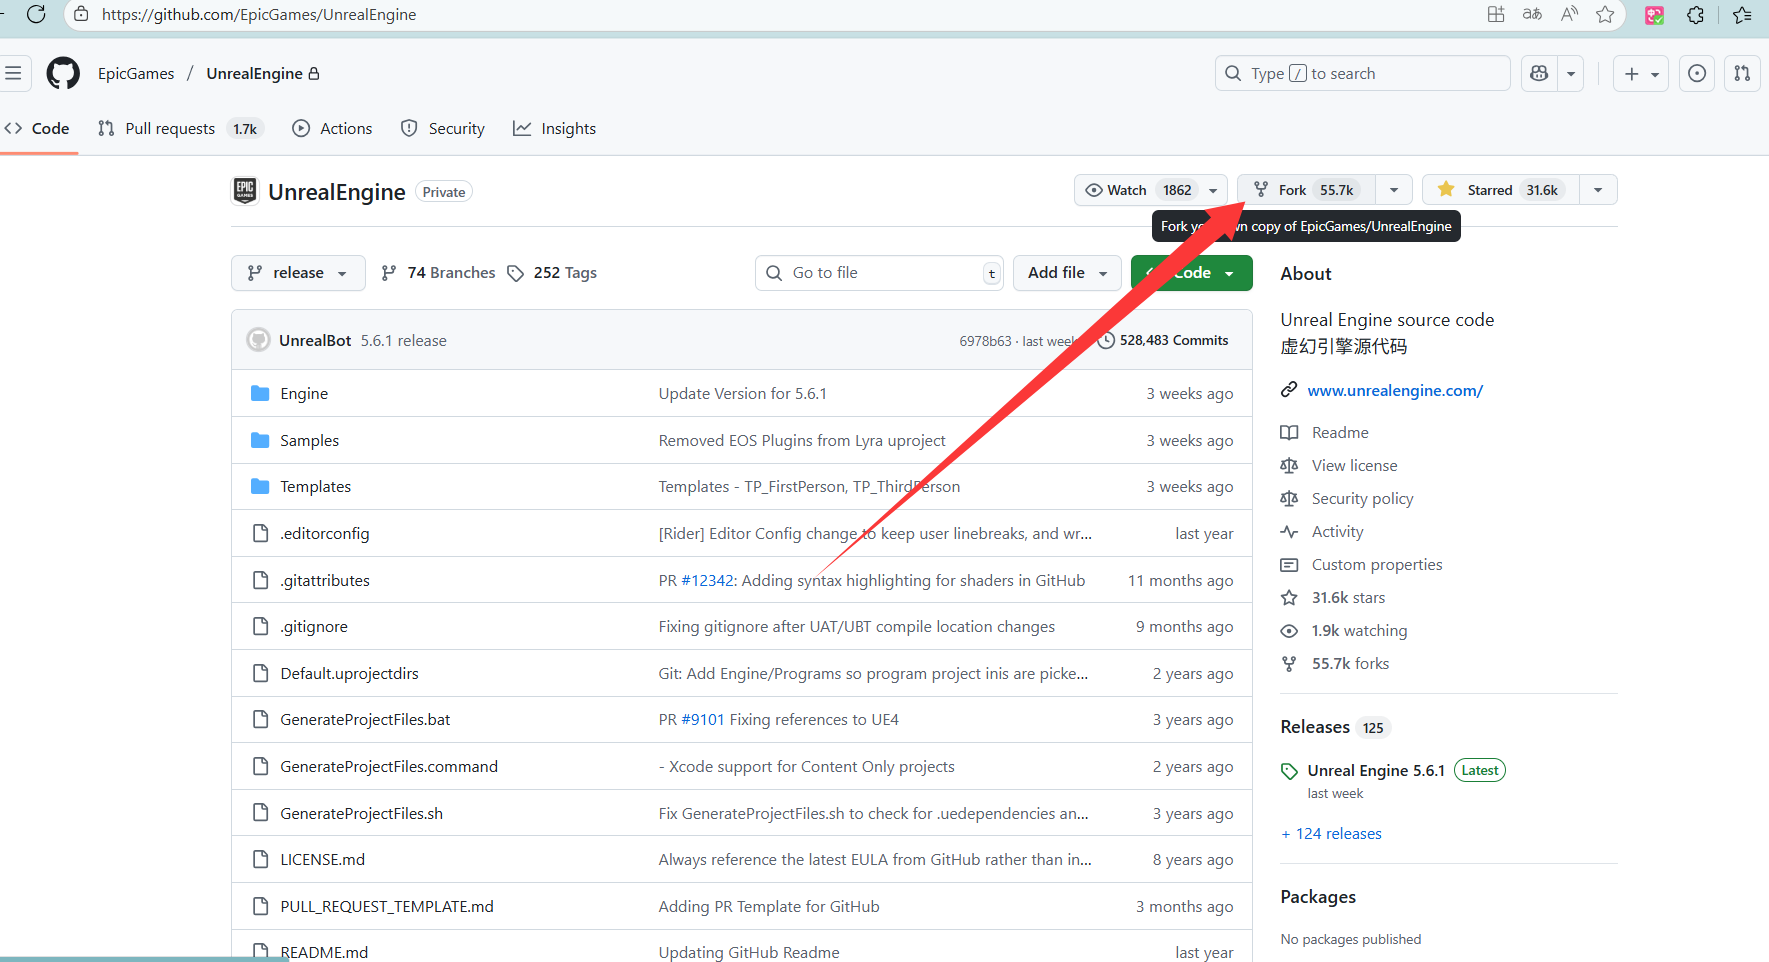
Task: Click the browser address bar URL
Action: [x=259, y=14]
